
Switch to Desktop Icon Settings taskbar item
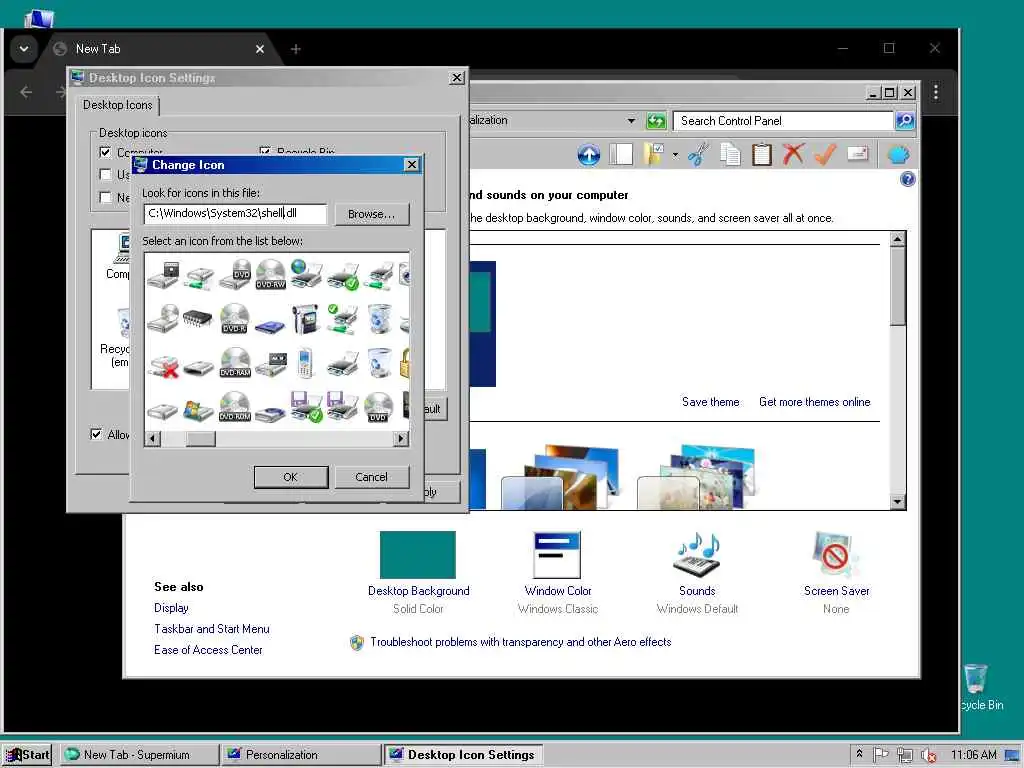[x=463, y=755]
